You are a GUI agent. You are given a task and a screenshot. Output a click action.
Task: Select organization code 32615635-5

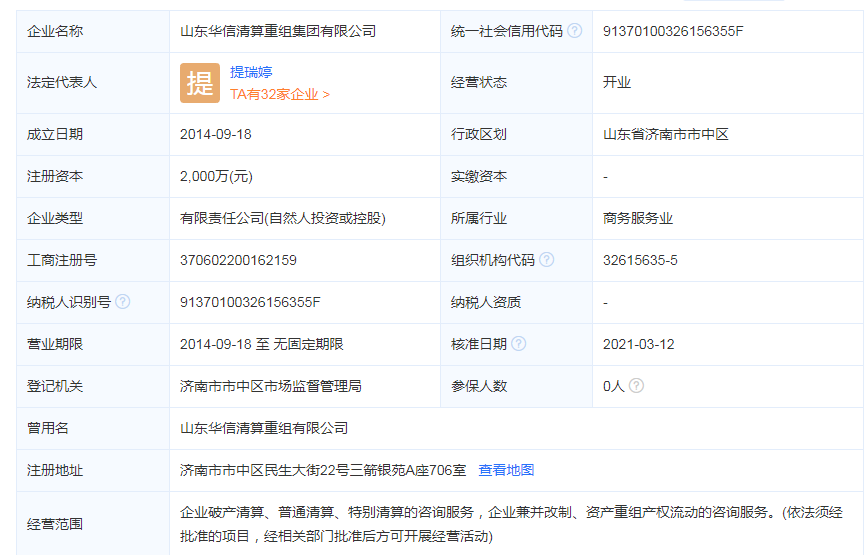640,260
